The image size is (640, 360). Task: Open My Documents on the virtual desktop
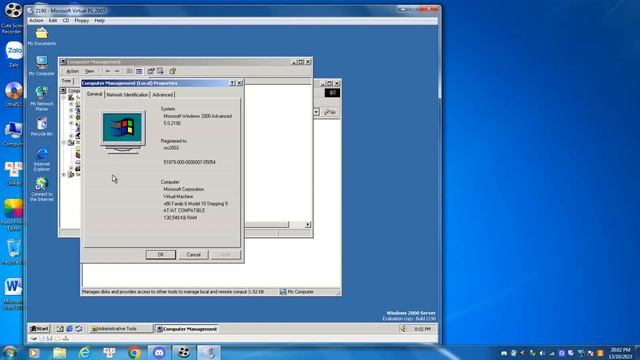pos(42,36)
